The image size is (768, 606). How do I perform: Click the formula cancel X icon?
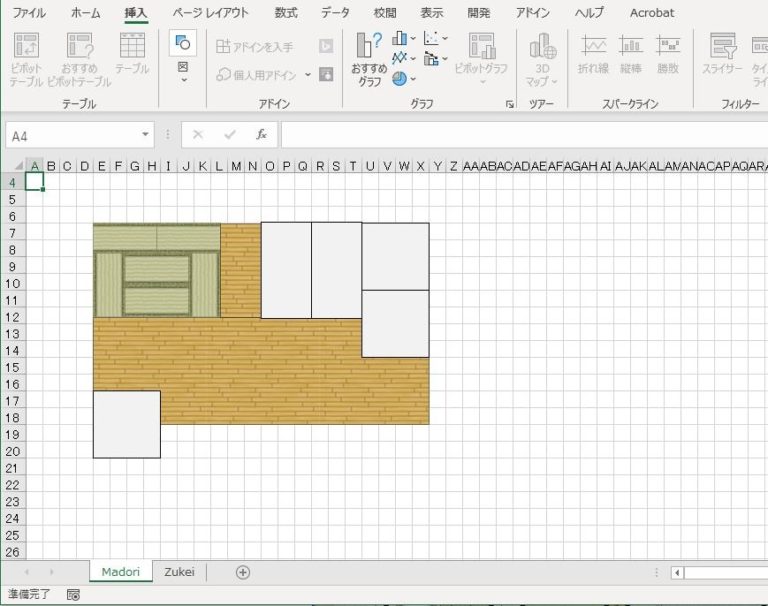[198, 134]
